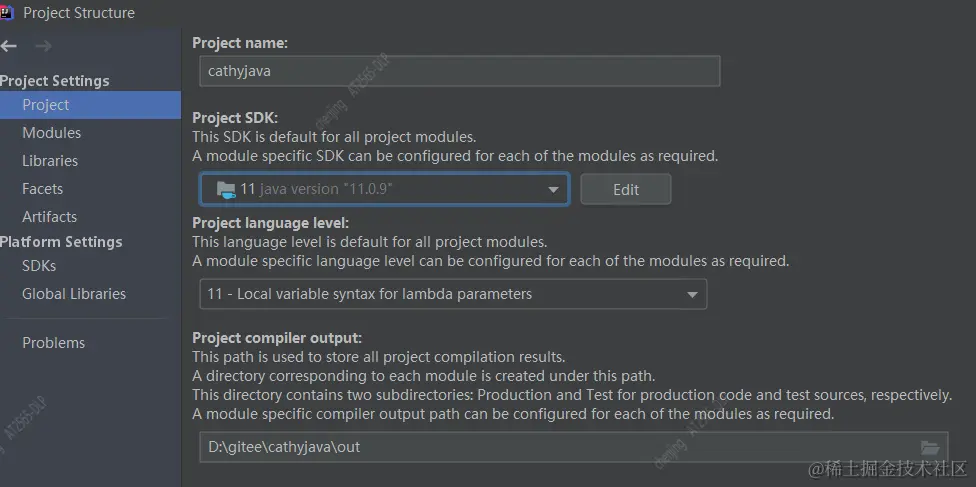
Task: Open SDKs under Platform Settings
Action: tap(39, 266)
